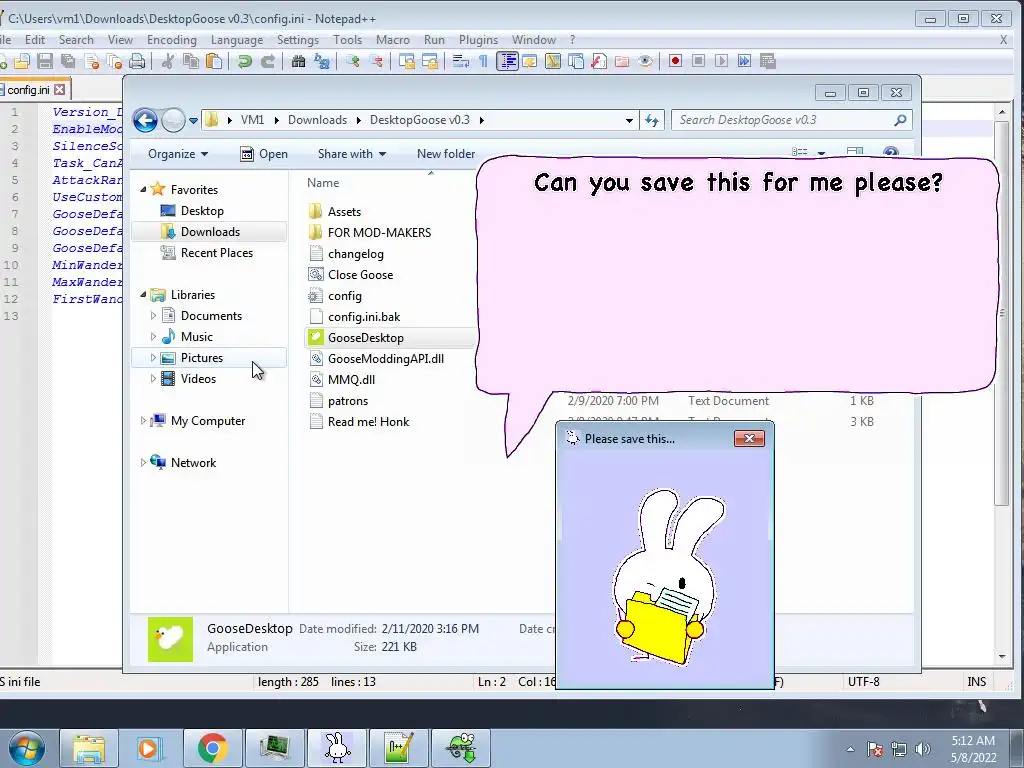Open the Settings menu in Notepad++
Image resolution: width=1024 pixels, height=768 pixels.
[x=298, y=40]
